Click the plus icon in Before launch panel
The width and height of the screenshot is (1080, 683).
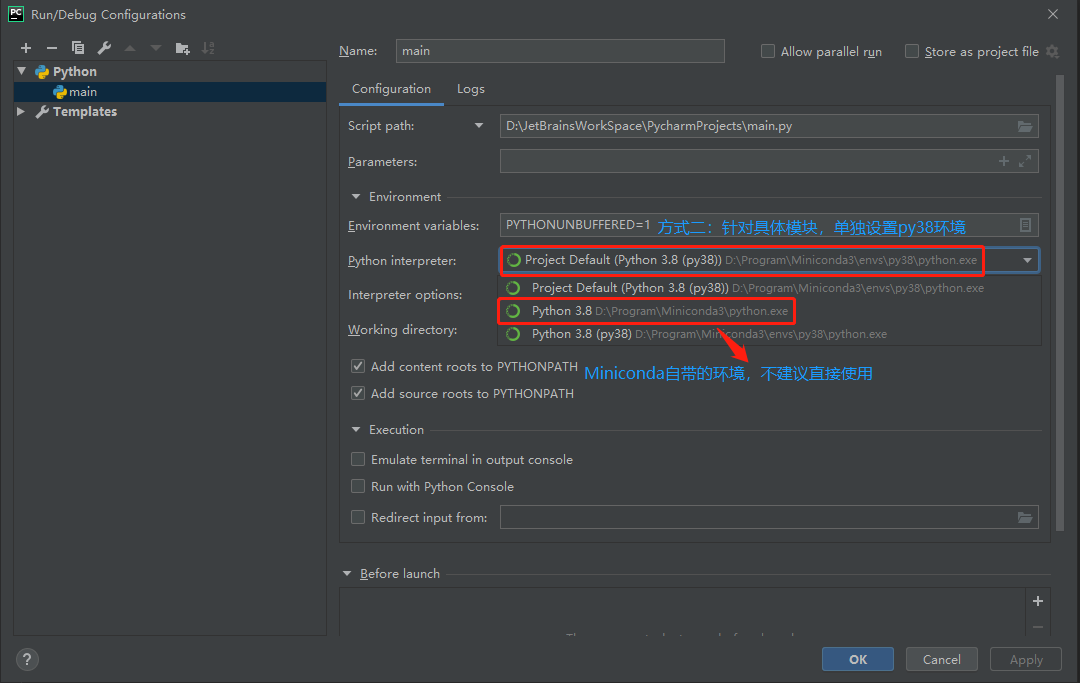(x=1038, y=601)
